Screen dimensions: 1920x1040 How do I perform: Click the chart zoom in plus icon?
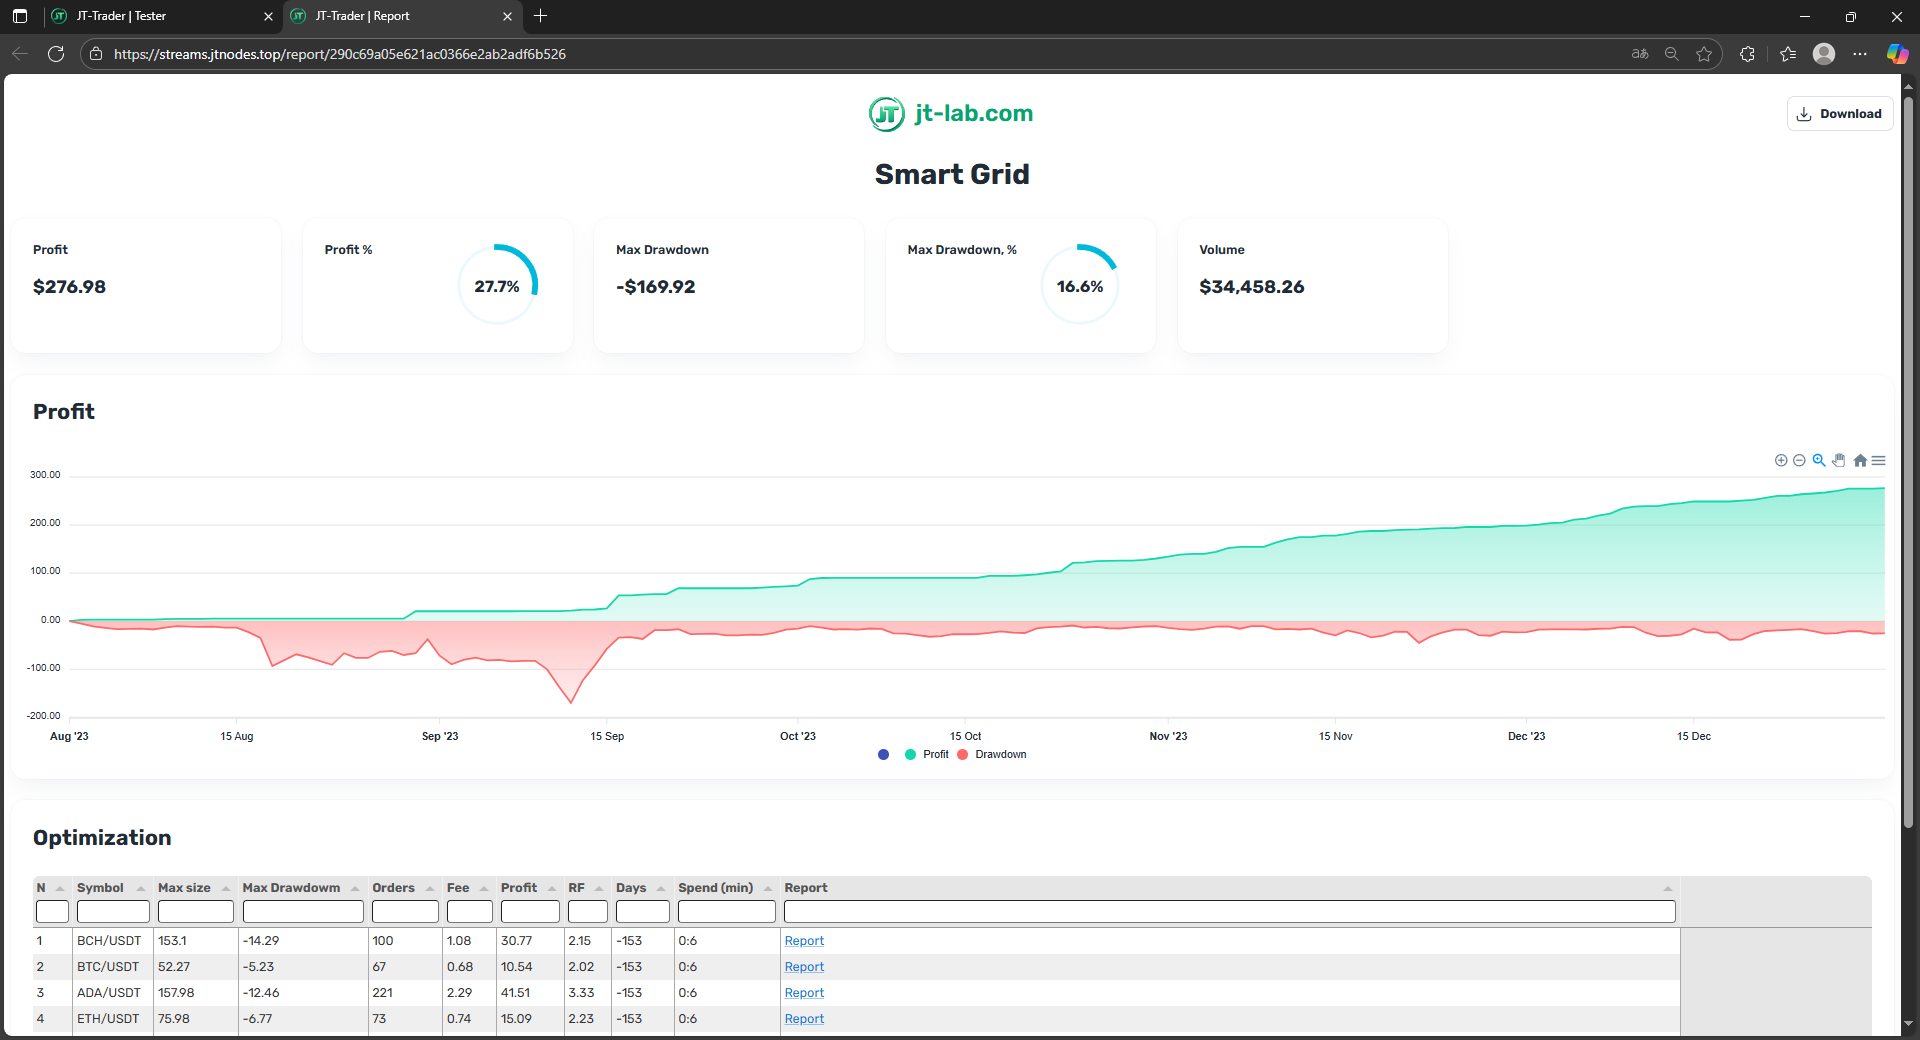click(x=1781, y=460)
